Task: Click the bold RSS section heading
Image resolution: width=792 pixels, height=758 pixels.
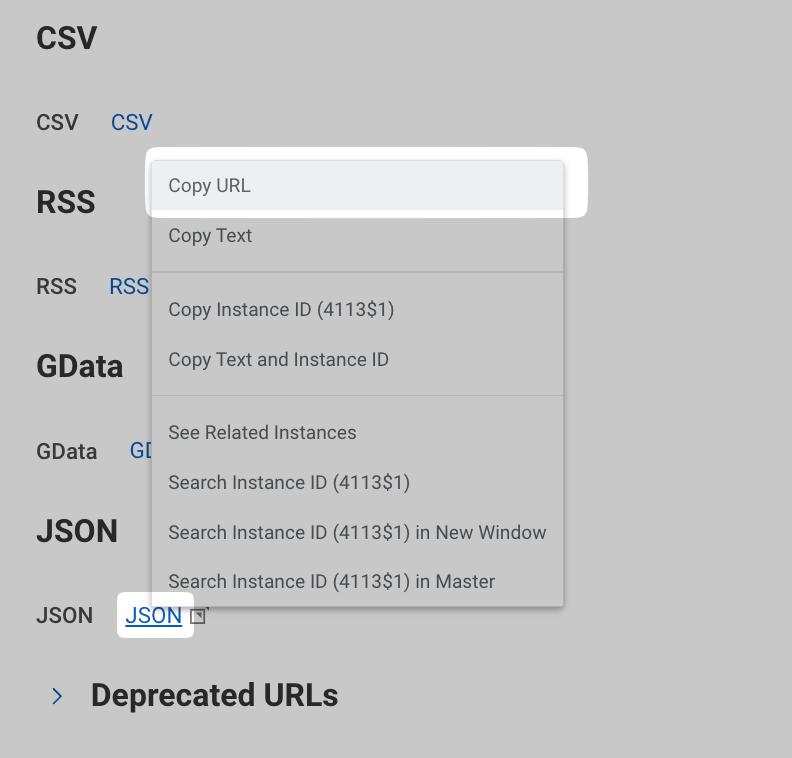Action: pyautogui.click(x=66, y=202)
